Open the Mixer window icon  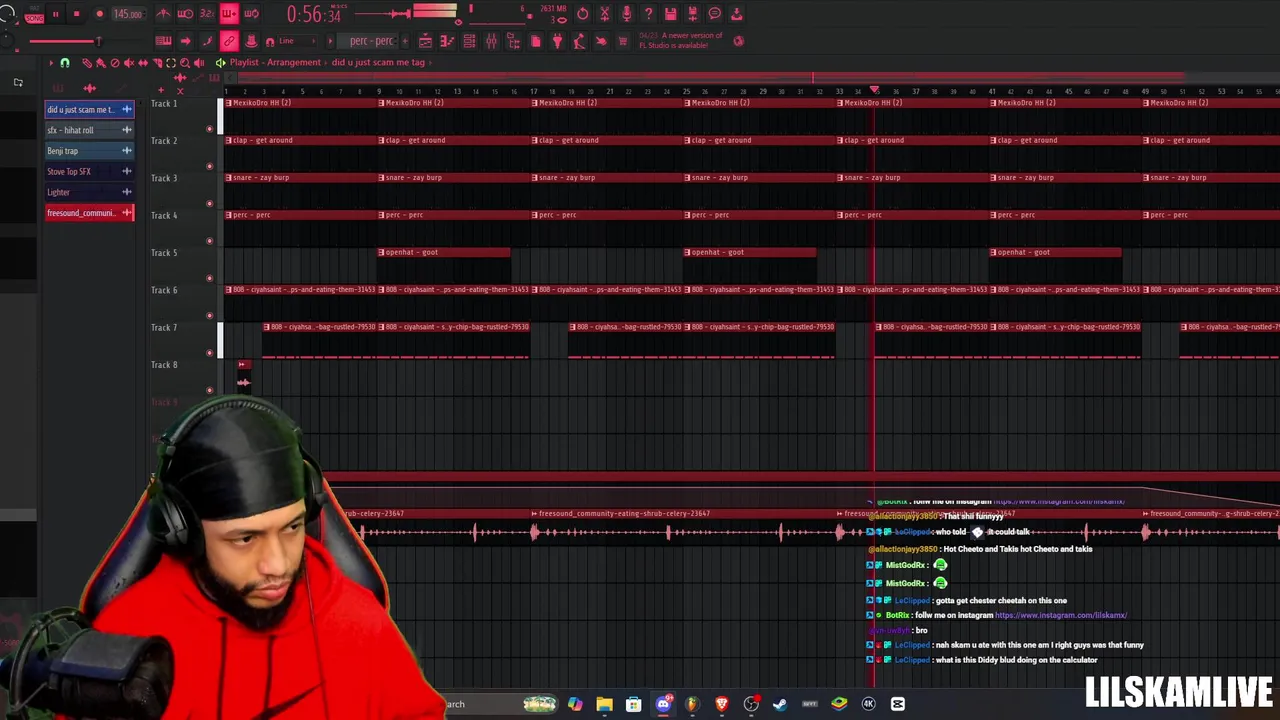coord(491,41)
